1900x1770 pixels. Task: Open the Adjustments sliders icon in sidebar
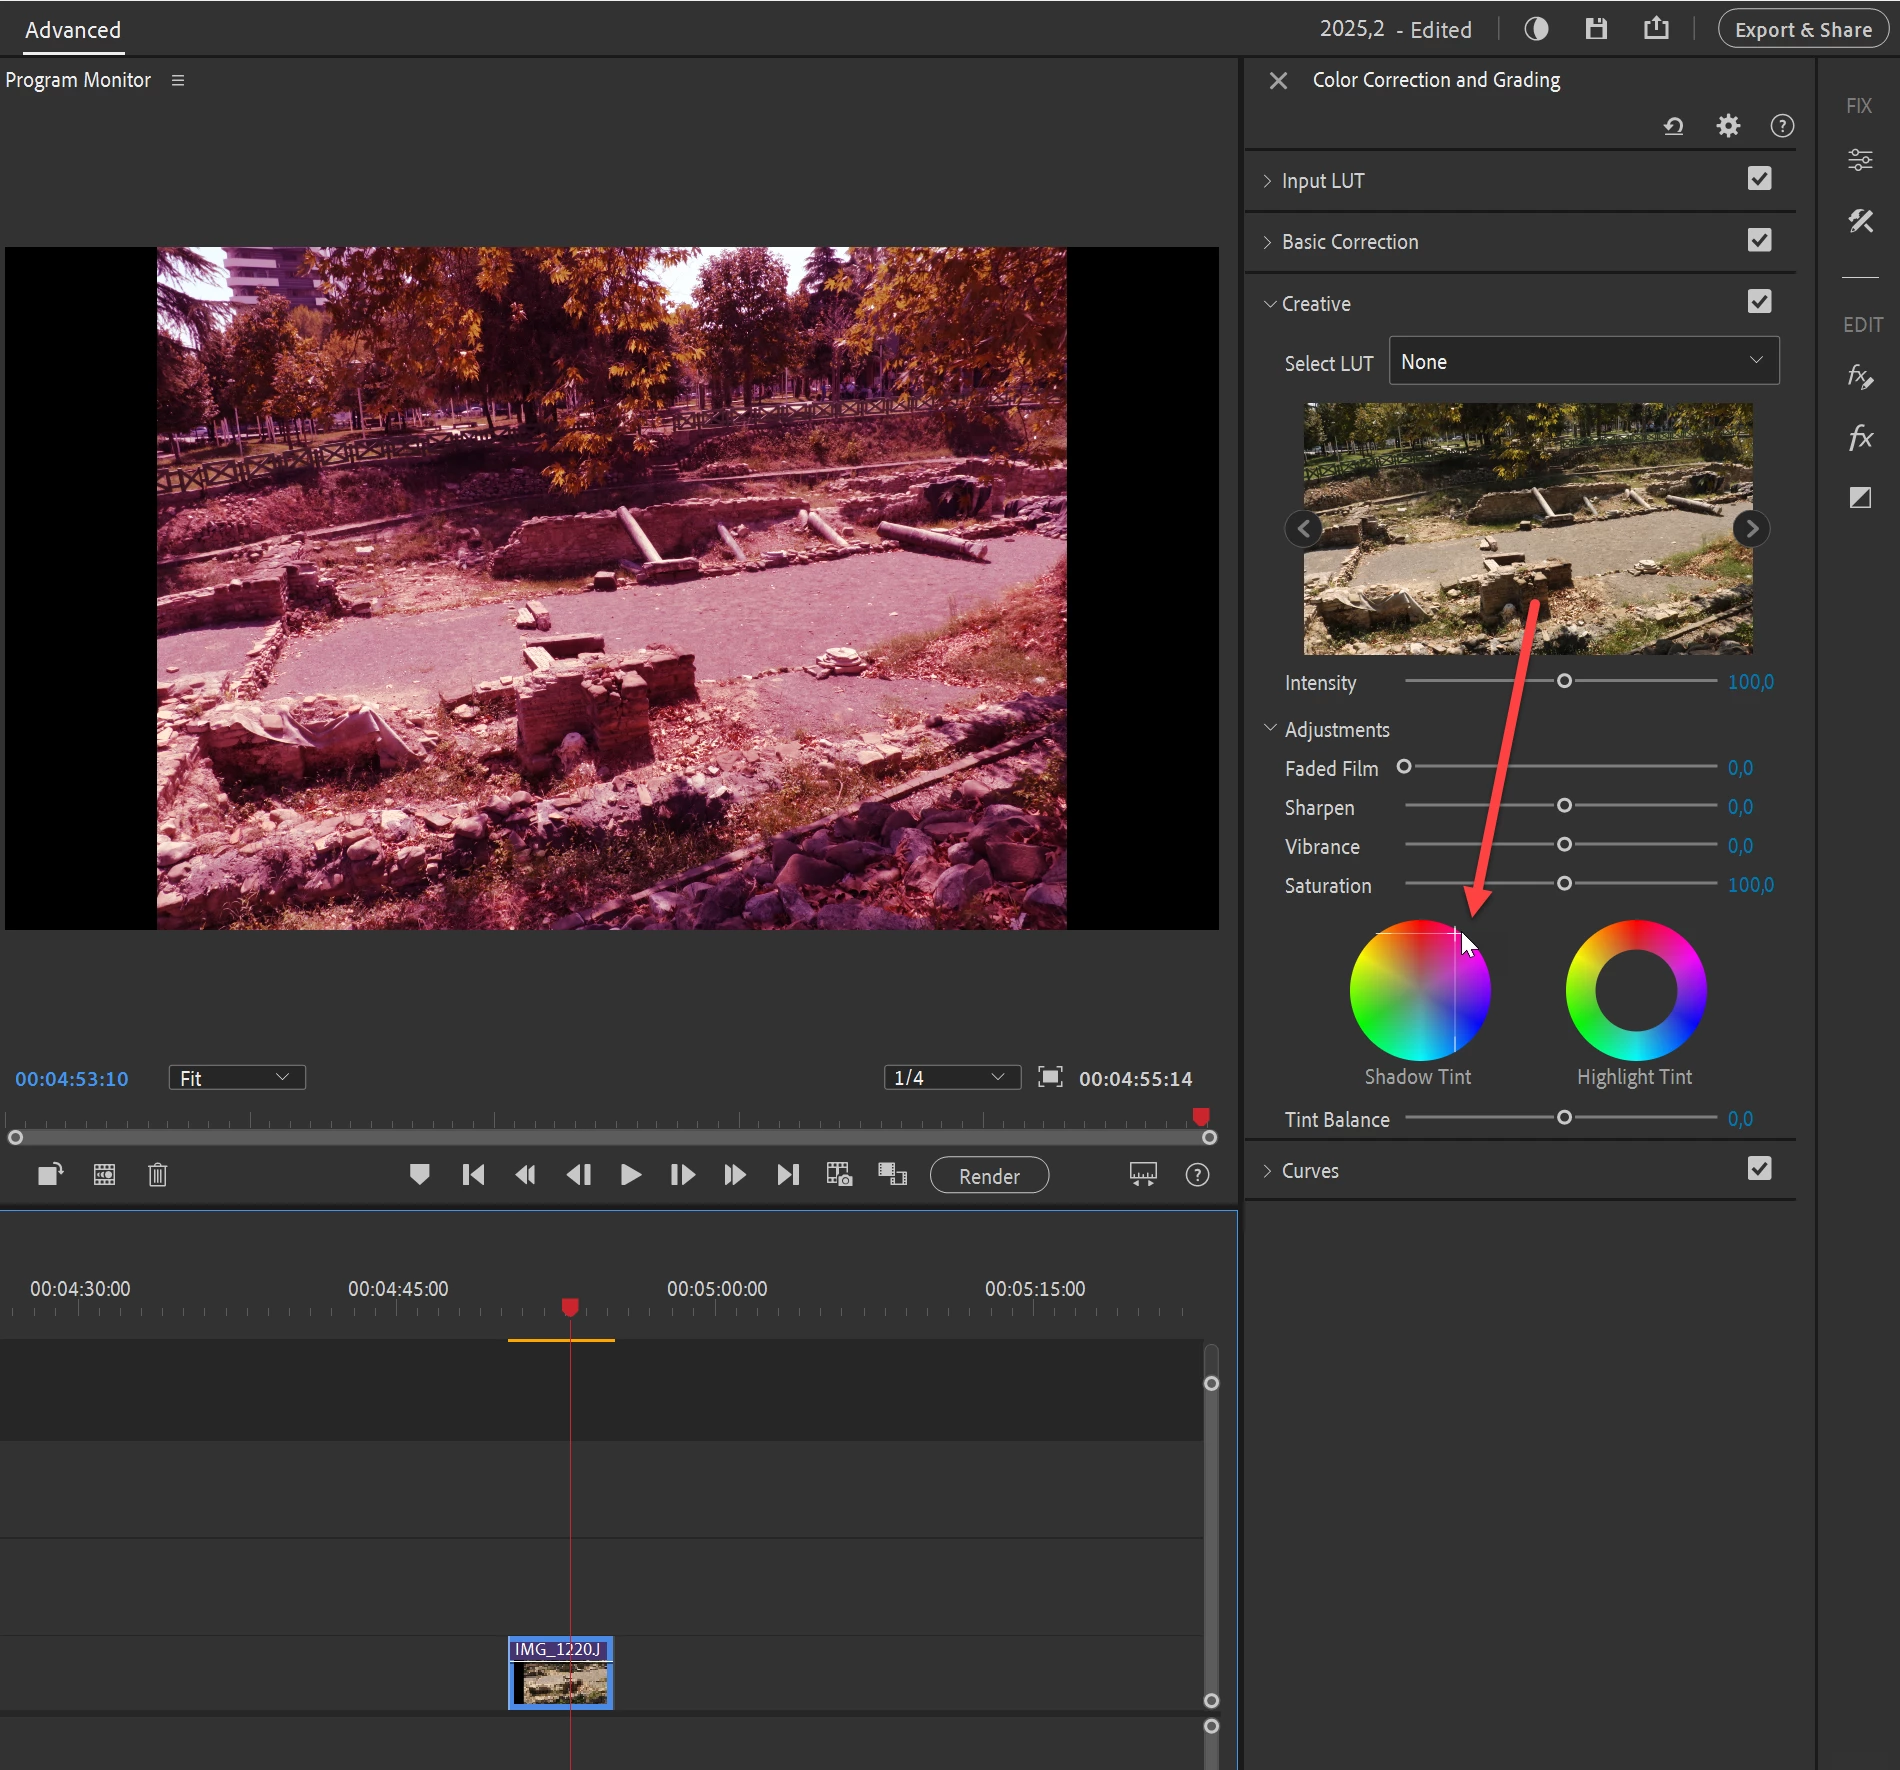click(x=1860, y=160)
